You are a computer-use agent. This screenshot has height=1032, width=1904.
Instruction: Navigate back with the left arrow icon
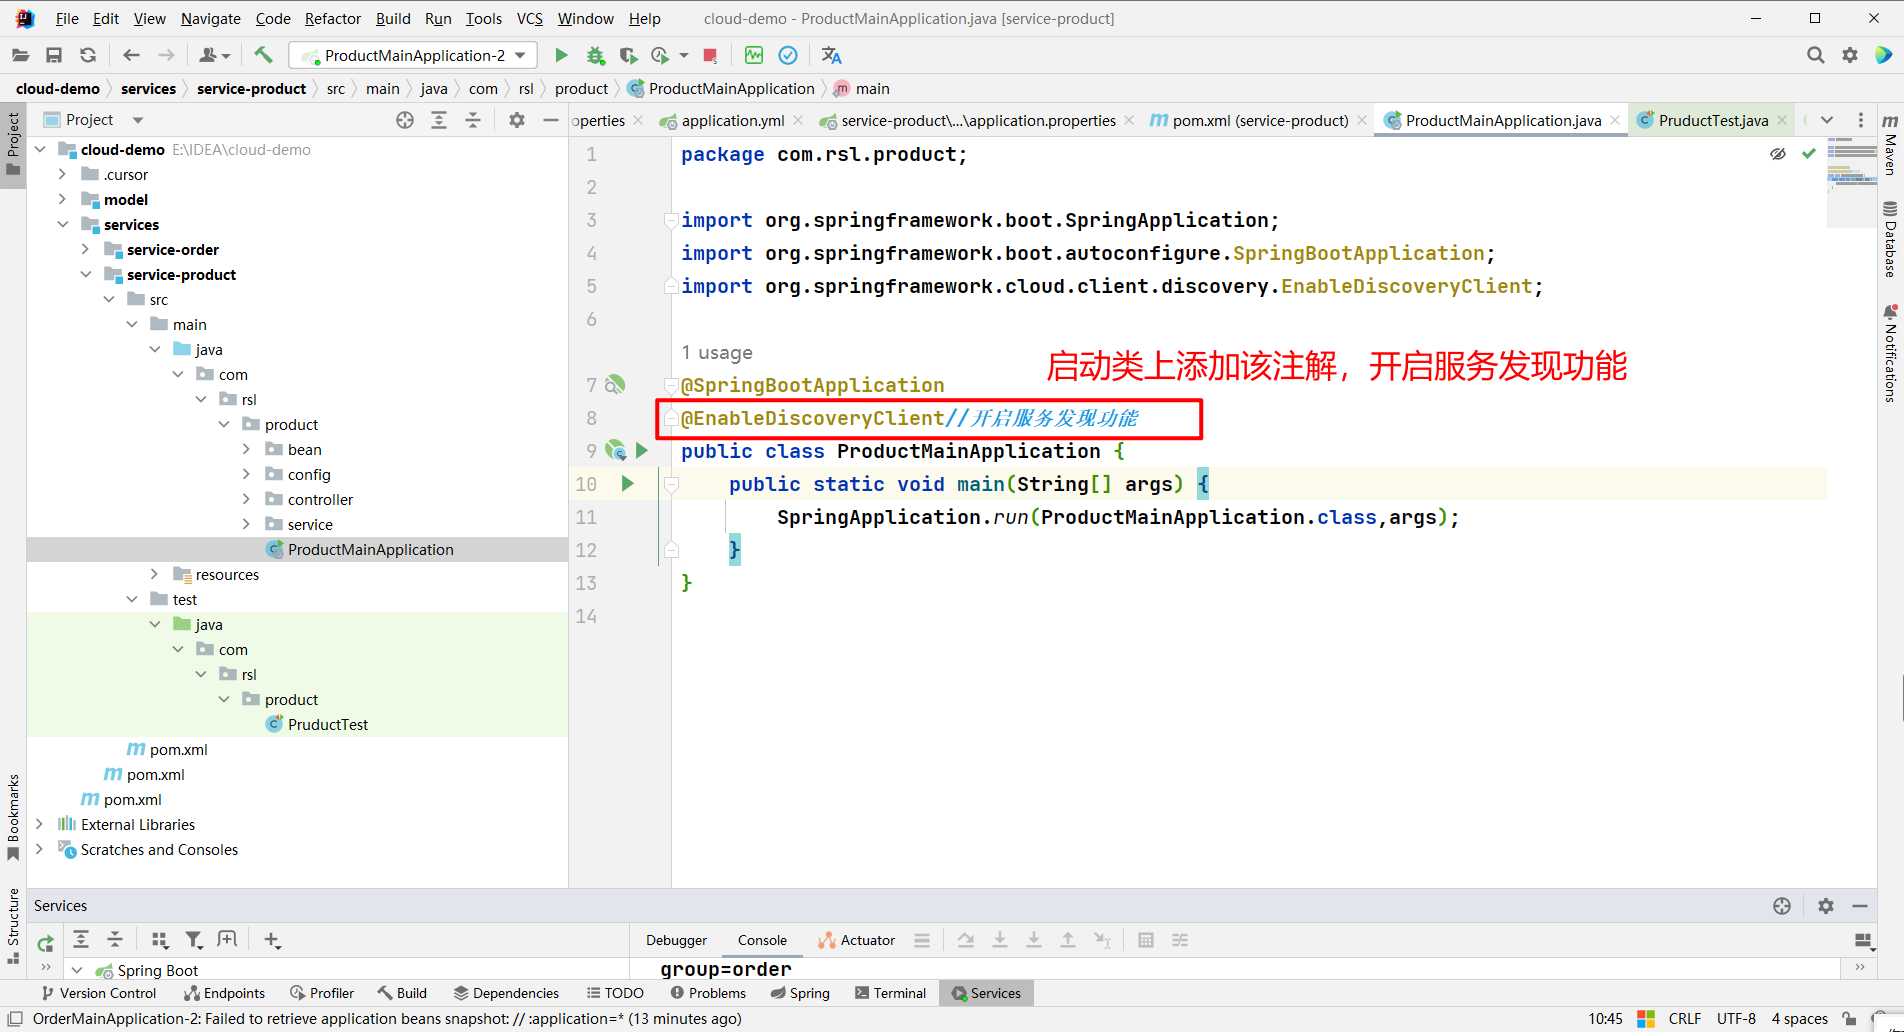tap(131, 55)
